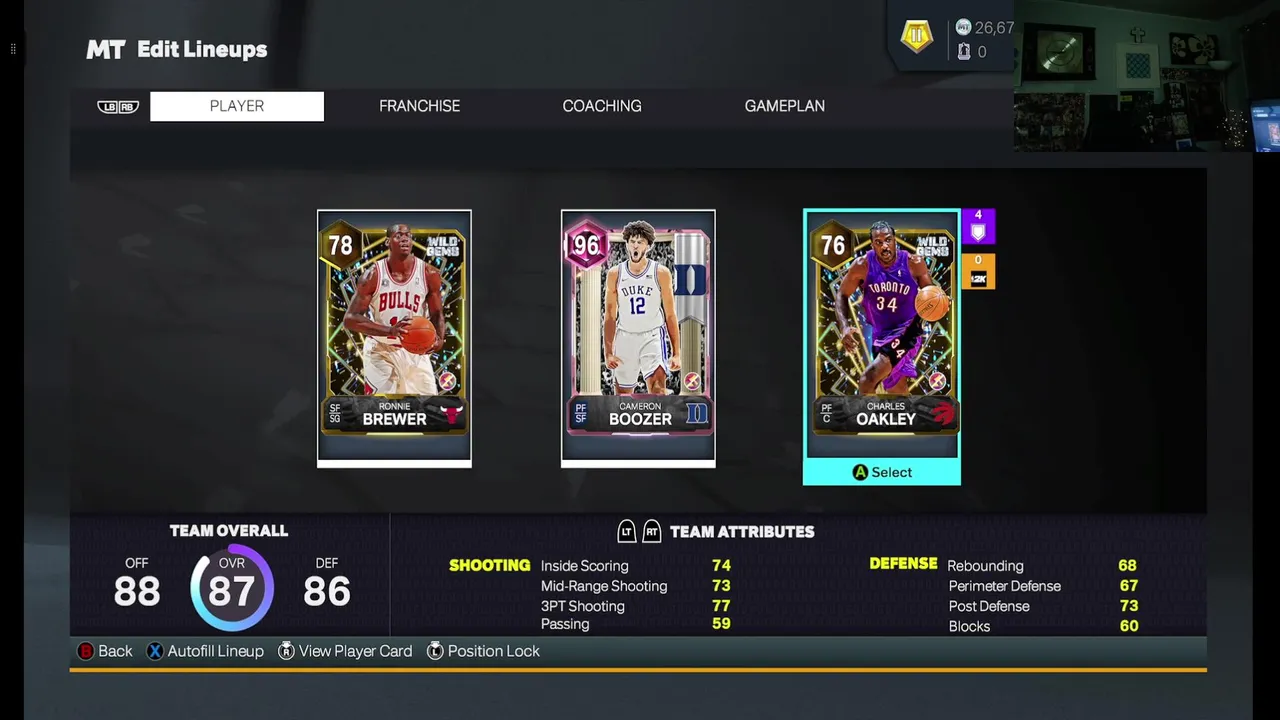
Task: Click the OVR 87 rating ring
Action: pos(232,588)
